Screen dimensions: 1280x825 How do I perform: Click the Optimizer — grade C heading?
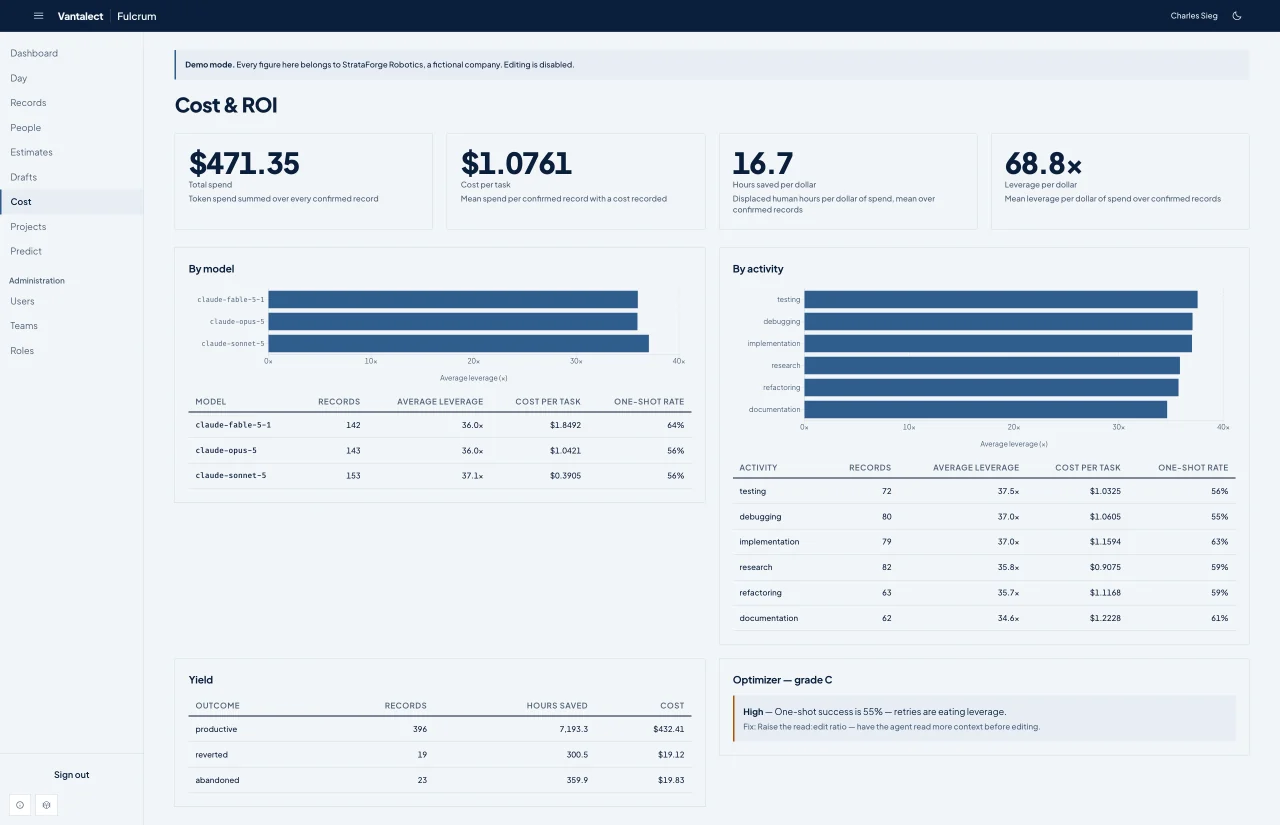[782, 680]
